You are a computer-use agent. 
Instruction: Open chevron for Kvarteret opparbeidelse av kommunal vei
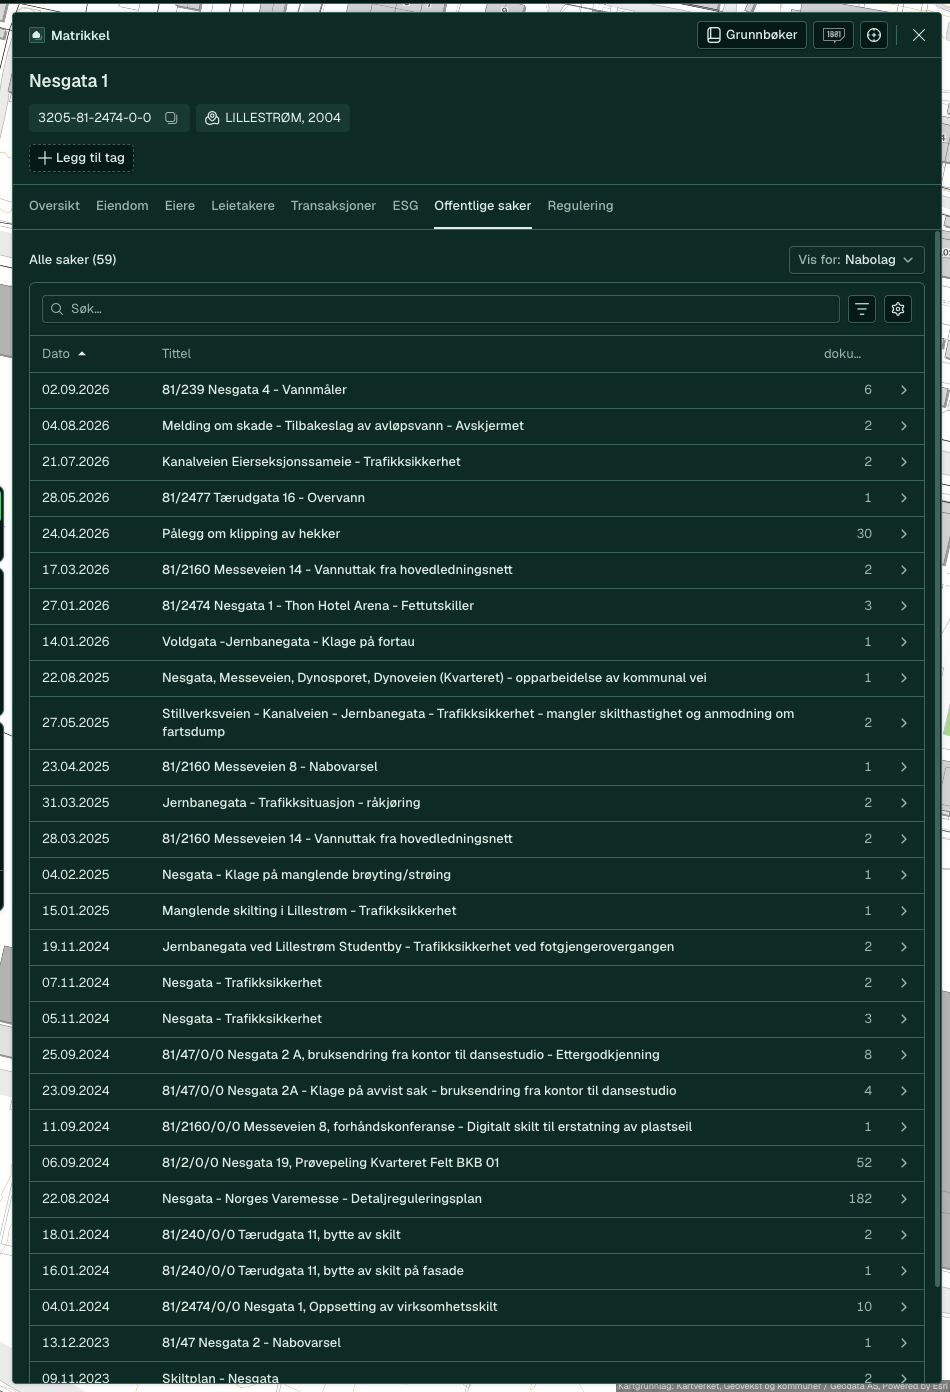[x=903, y=678]
